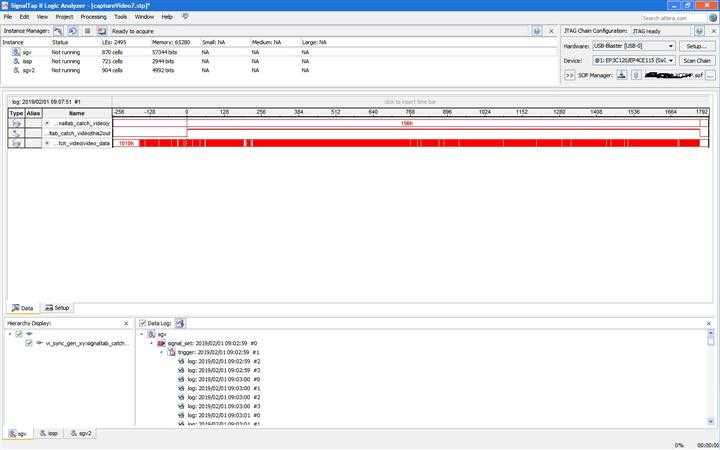Select the issp instance tab at bottom
This screenshot has width=720, height=450.
(x=49, y=433)
